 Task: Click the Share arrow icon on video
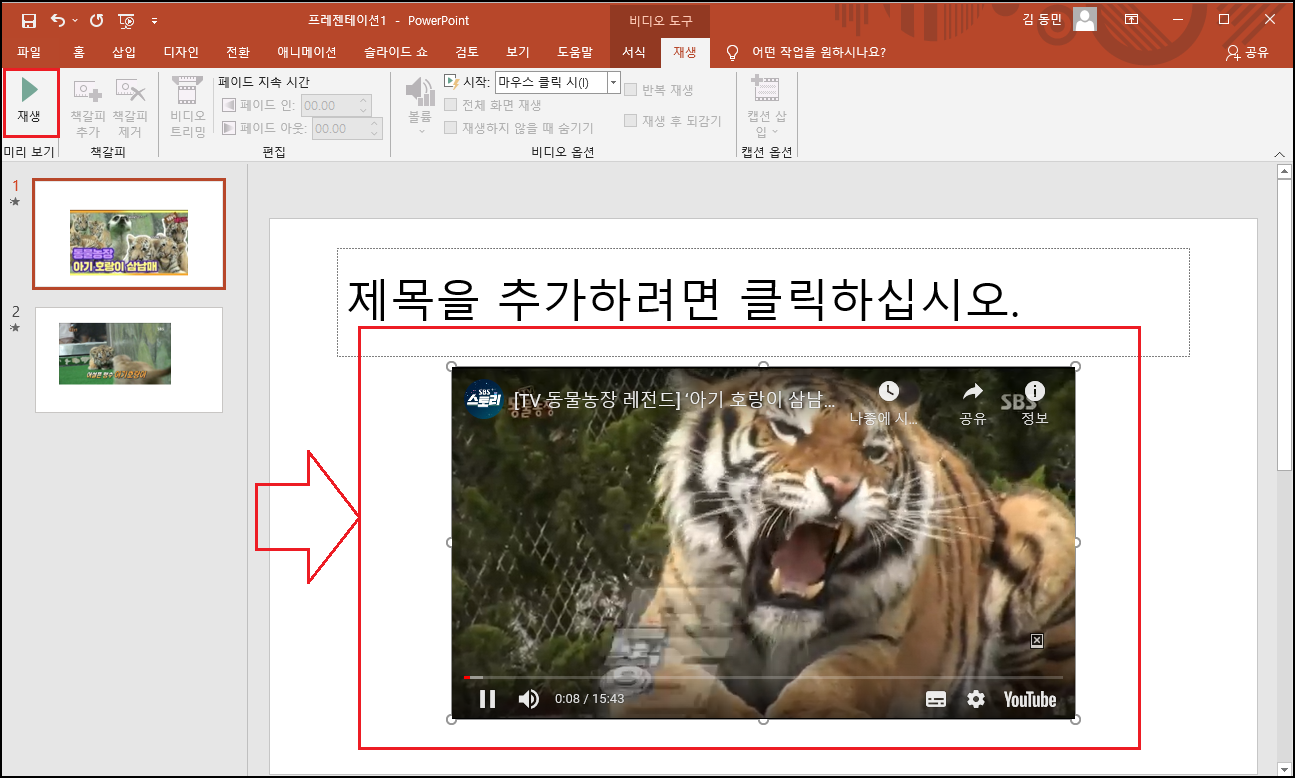tap(972, 391)
